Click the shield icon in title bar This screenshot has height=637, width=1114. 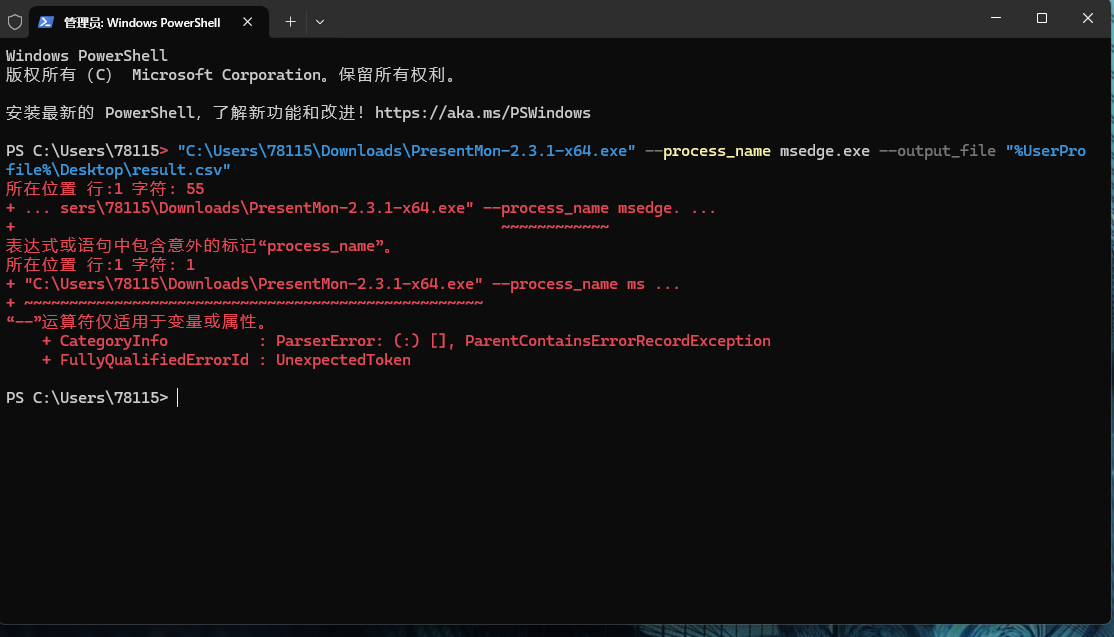pyautogui.click(x=15, y=22)
